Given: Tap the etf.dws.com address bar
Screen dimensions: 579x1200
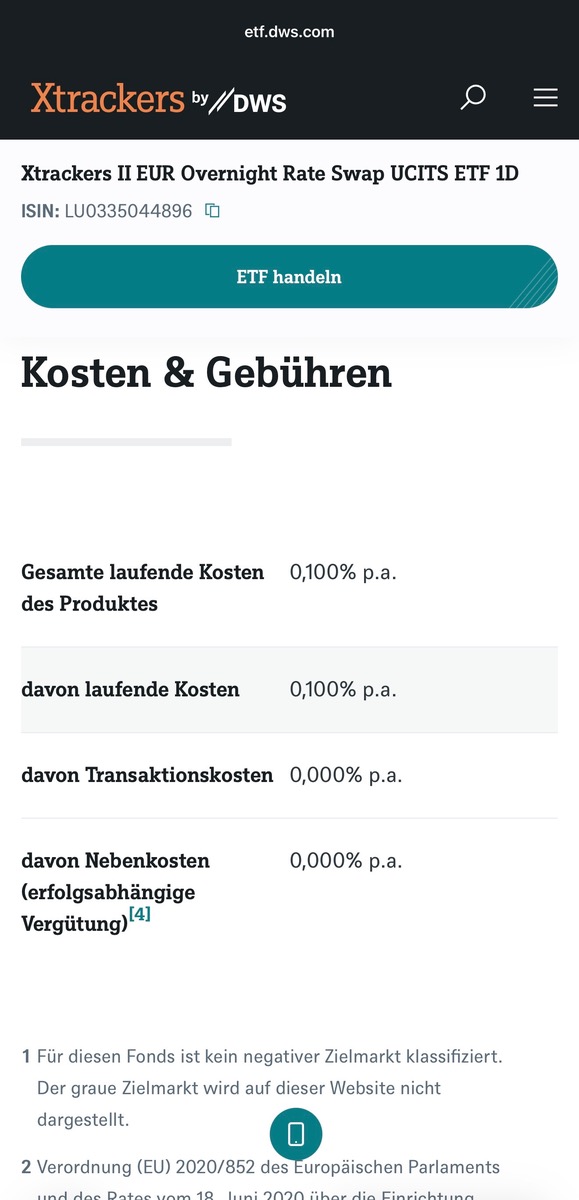Looking at the screenshot, I should point(289,32).
